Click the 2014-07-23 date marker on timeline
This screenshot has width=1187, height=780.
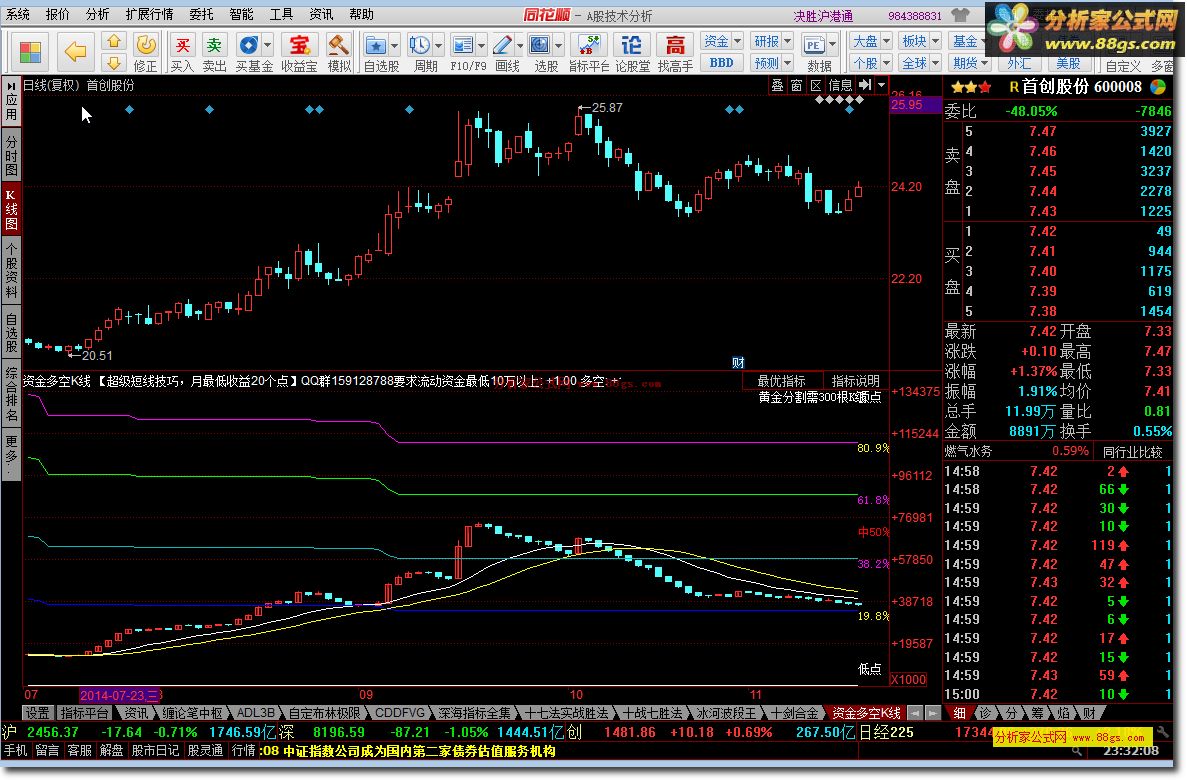[x=119, y=695]
